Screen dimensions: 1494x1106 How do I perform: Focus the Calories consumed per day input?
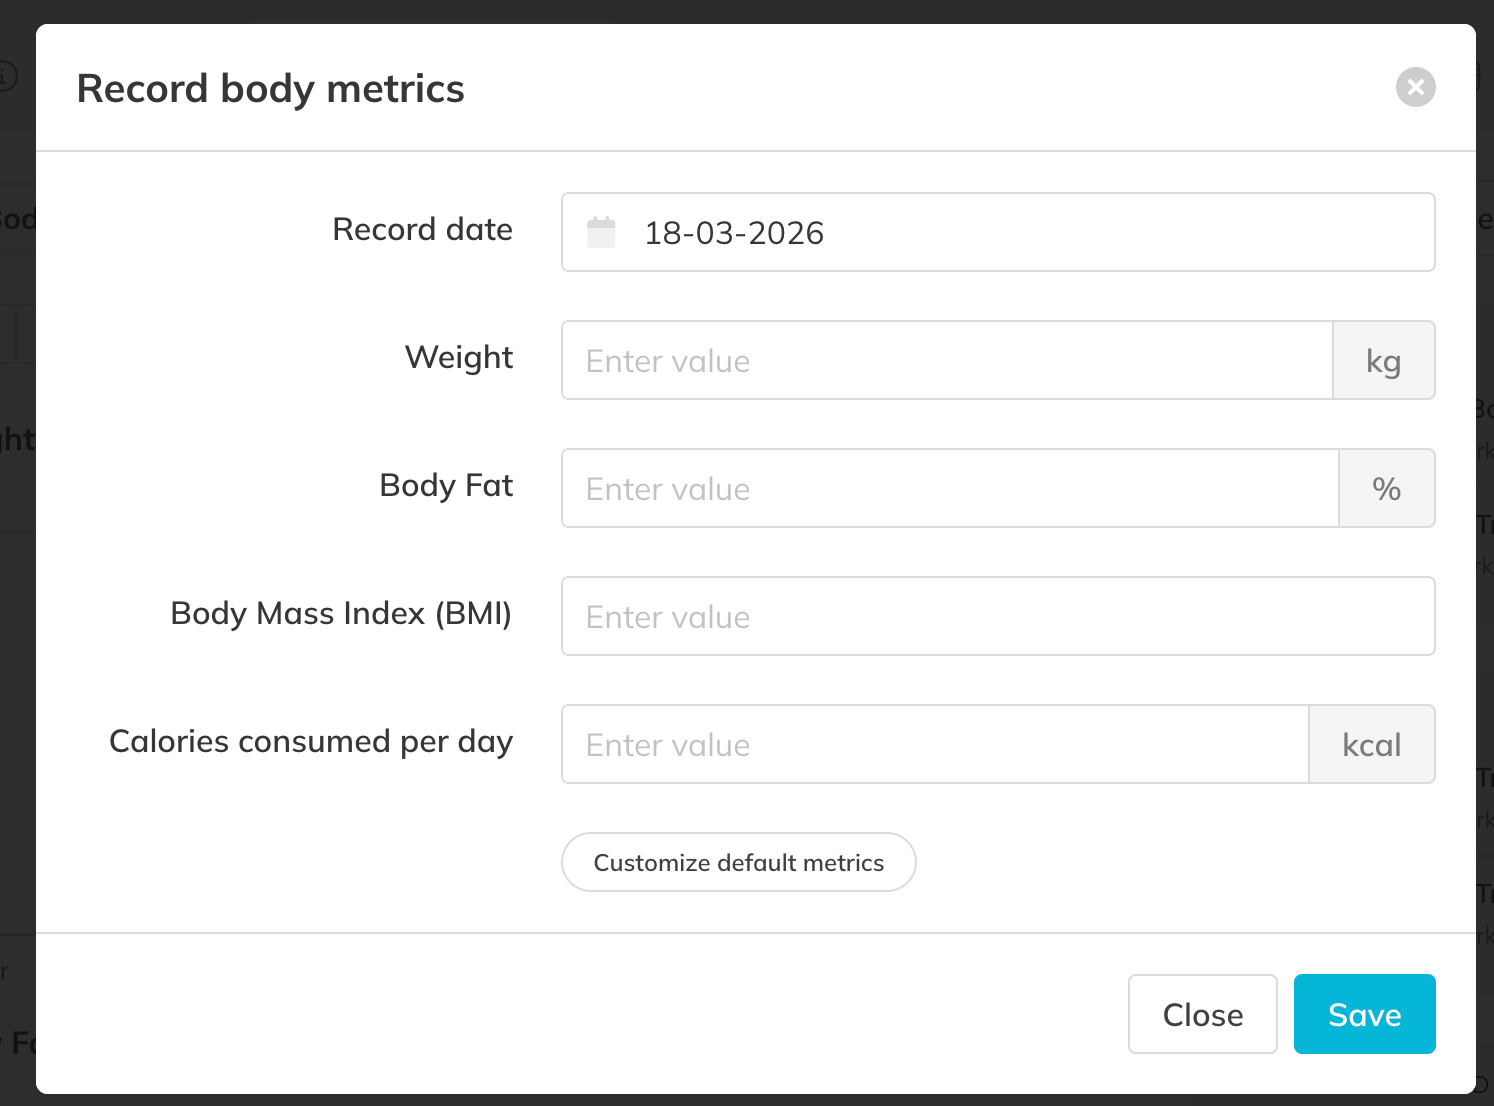click(934, 744)
